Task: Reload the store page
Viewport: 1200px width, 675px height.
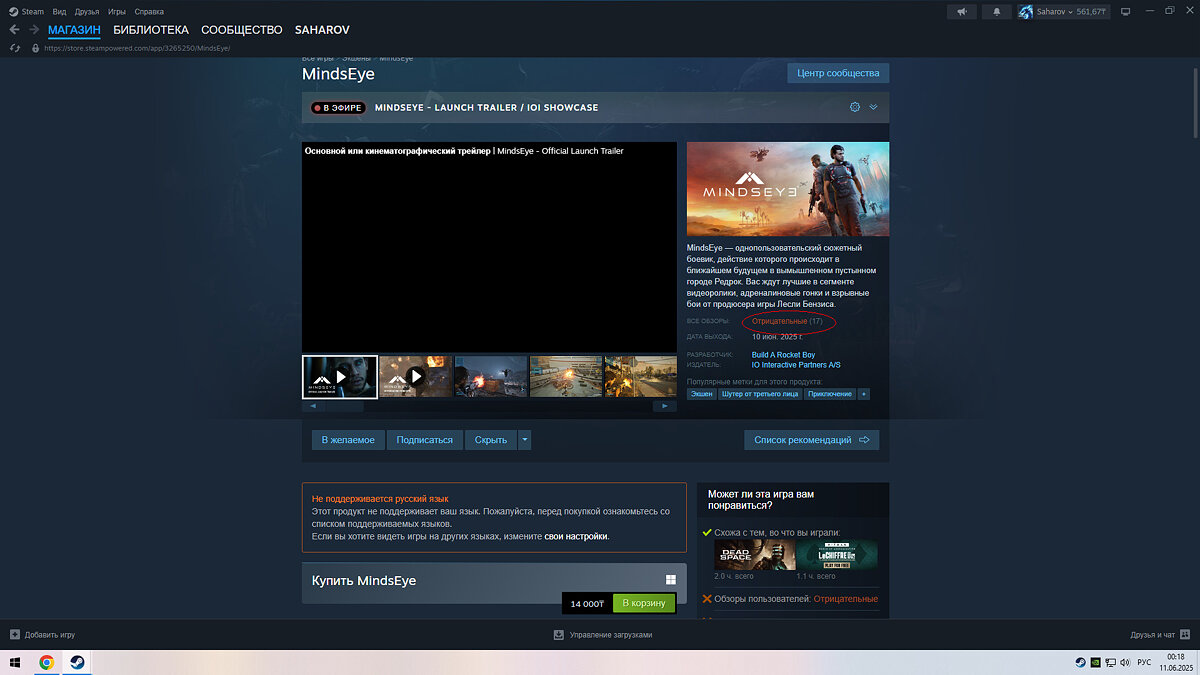Action: [x=14, y=47]
